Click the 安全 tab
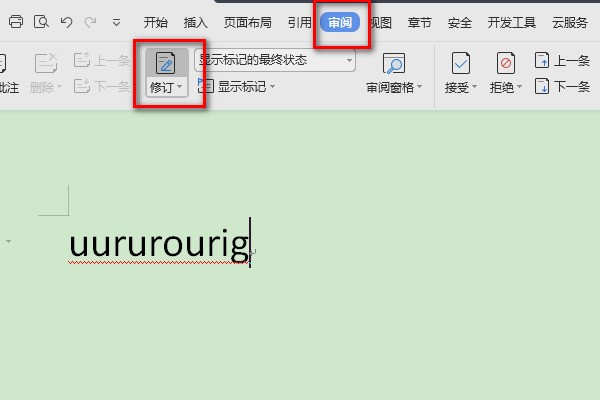 (x=460, y=22)
